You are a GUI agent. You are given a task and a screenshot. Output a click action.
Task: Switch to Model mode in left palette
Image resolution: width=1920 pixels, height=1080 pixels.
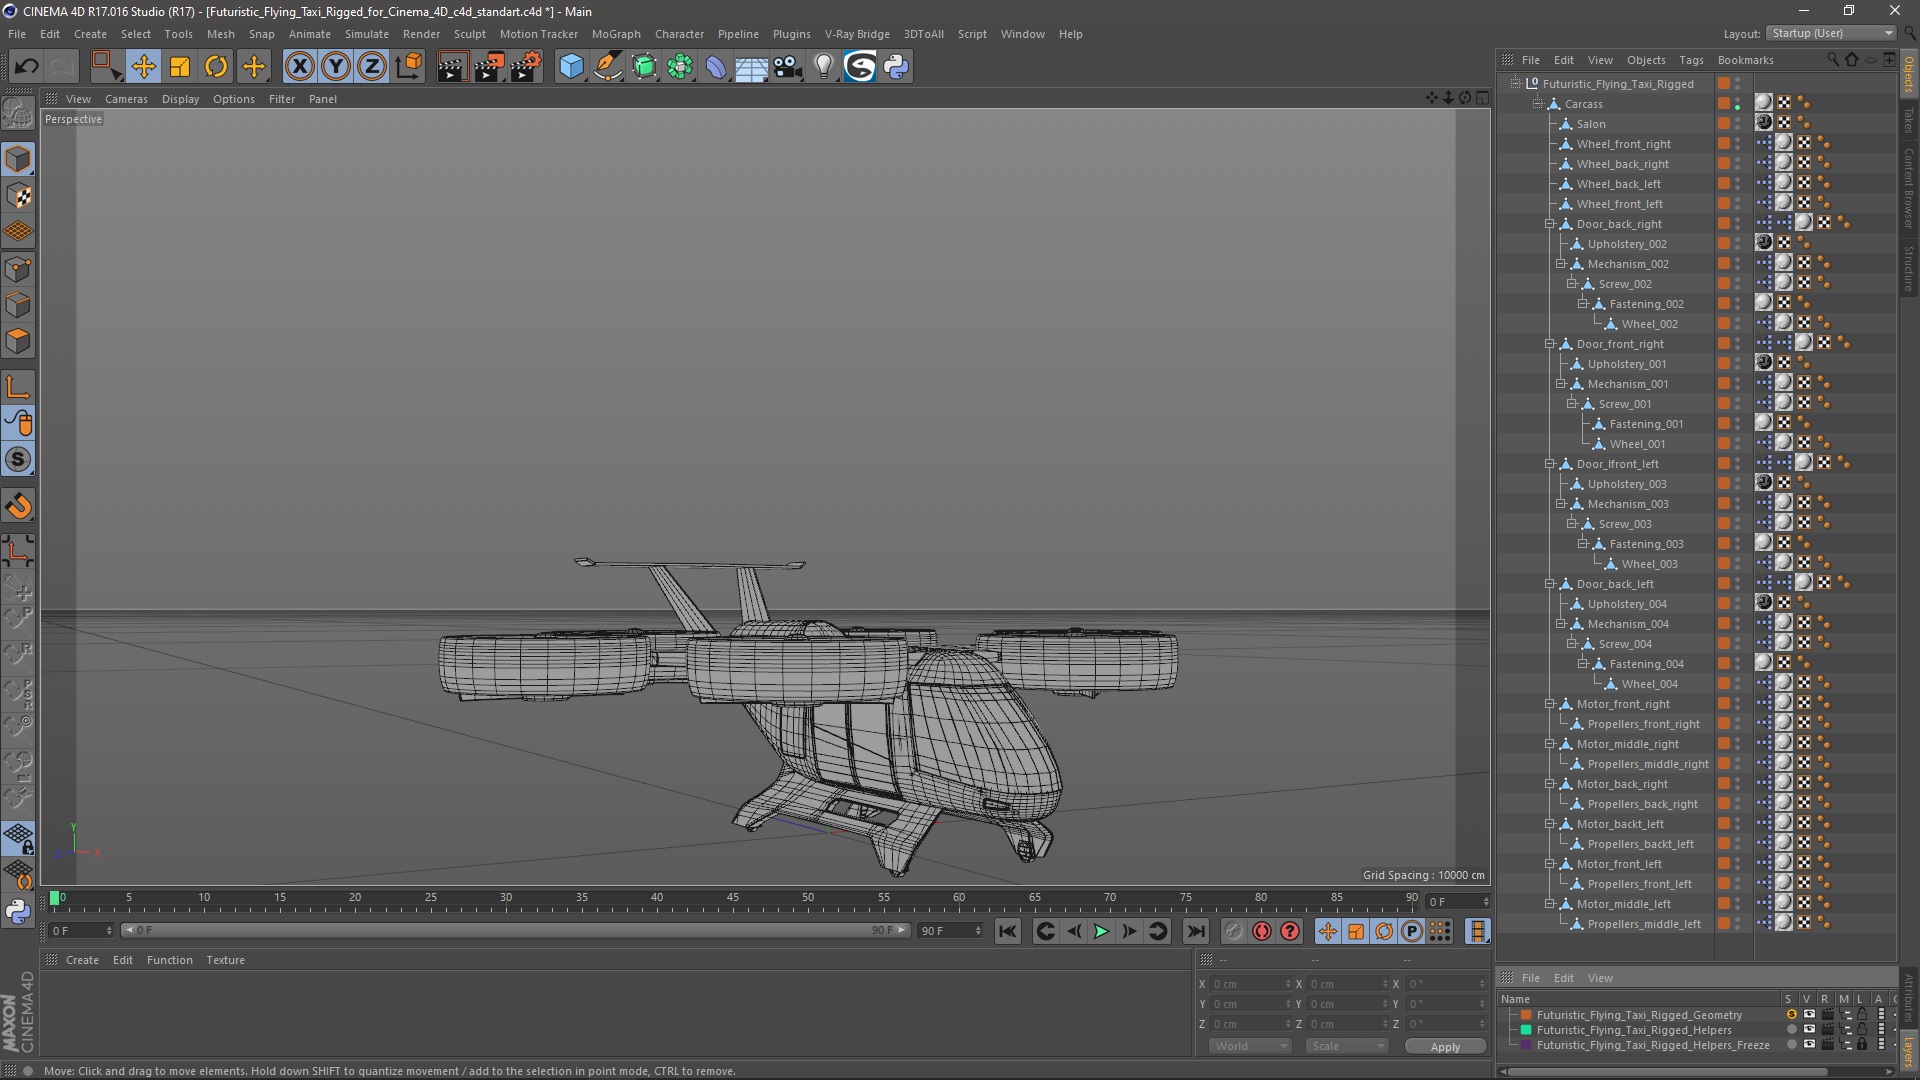[x=18, y=159]
